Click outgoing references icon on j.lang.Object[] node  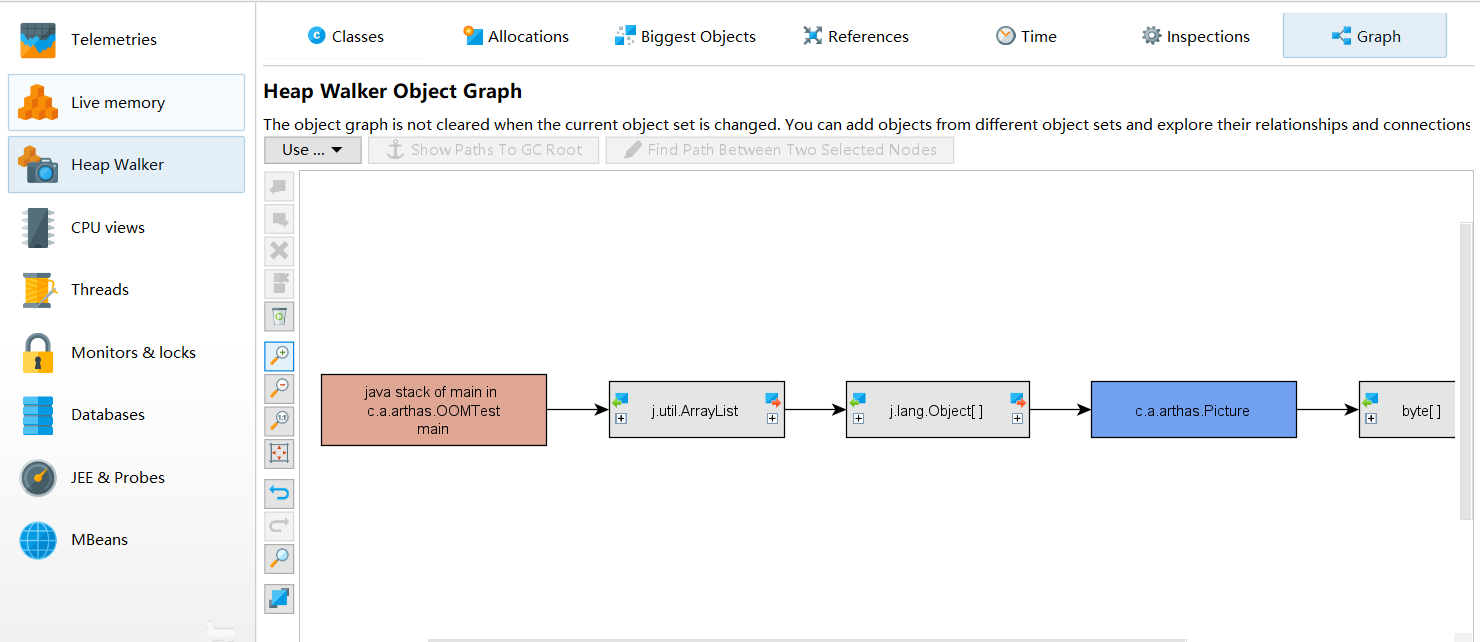(1018, 400)
